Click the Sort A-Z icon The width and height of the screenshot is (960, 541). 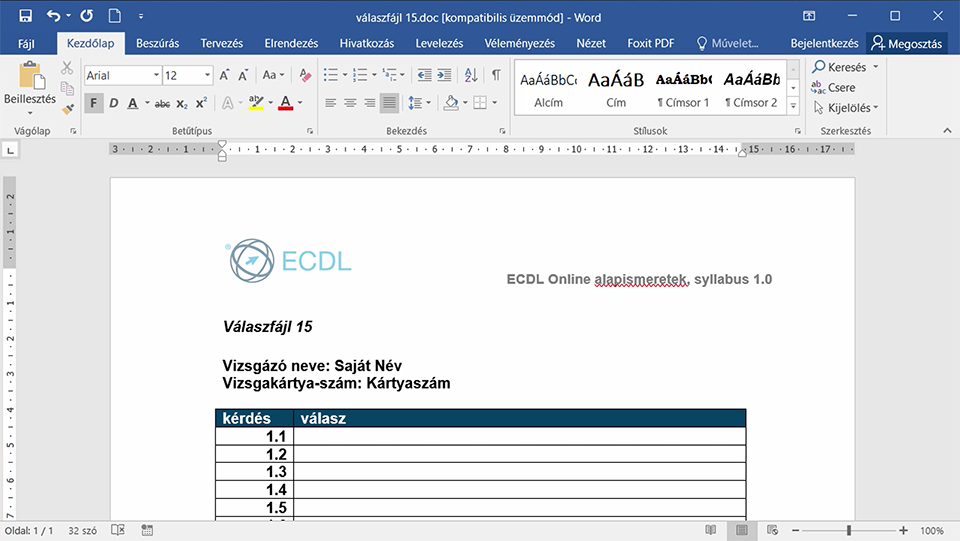click(471, 75)
